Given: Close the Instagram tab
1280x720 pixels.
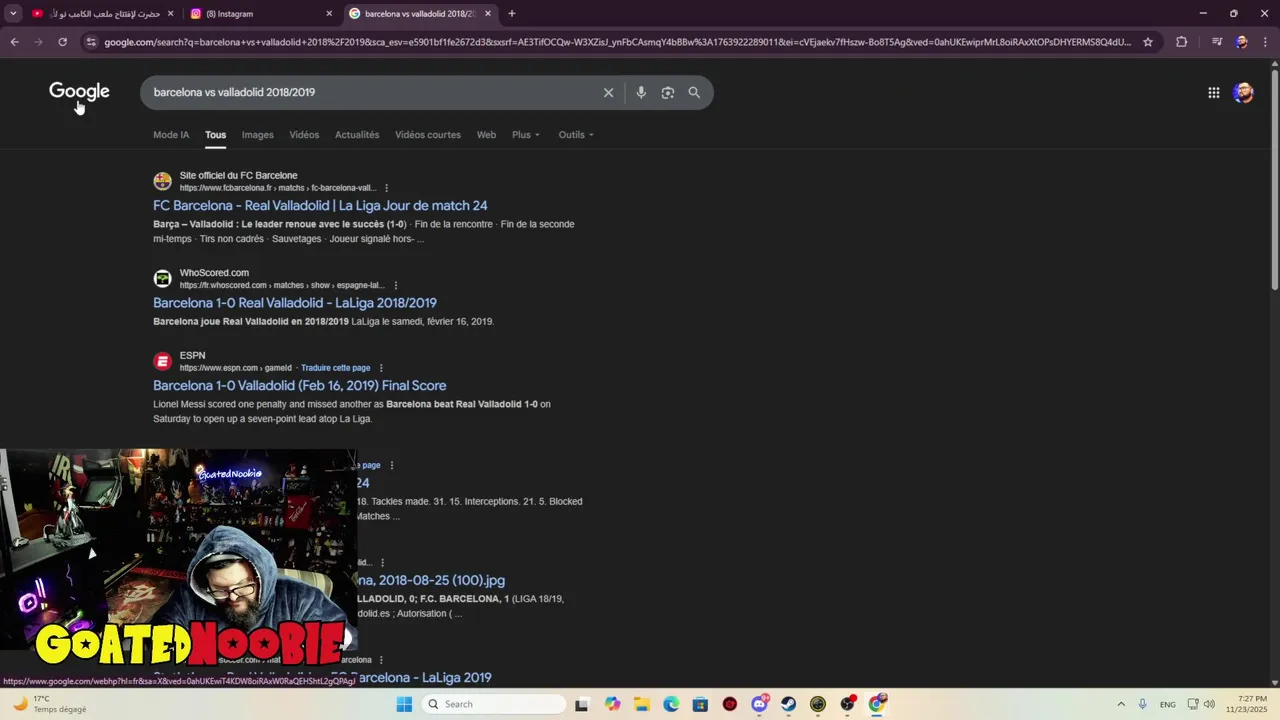Looking at the screenshot, I should click(x=329, y=14).
